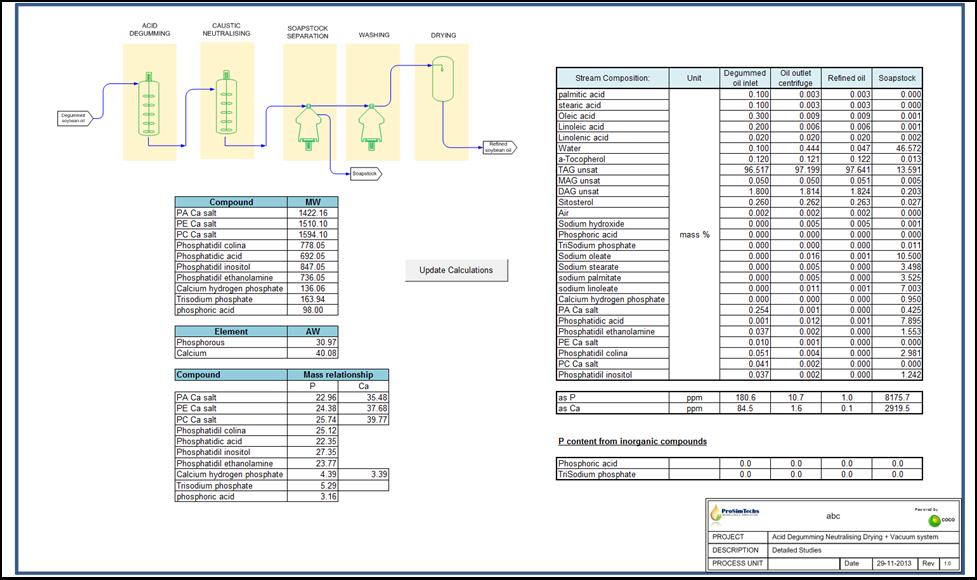Select the Oil outlet centrifuge column header

[x=796, y=77]
